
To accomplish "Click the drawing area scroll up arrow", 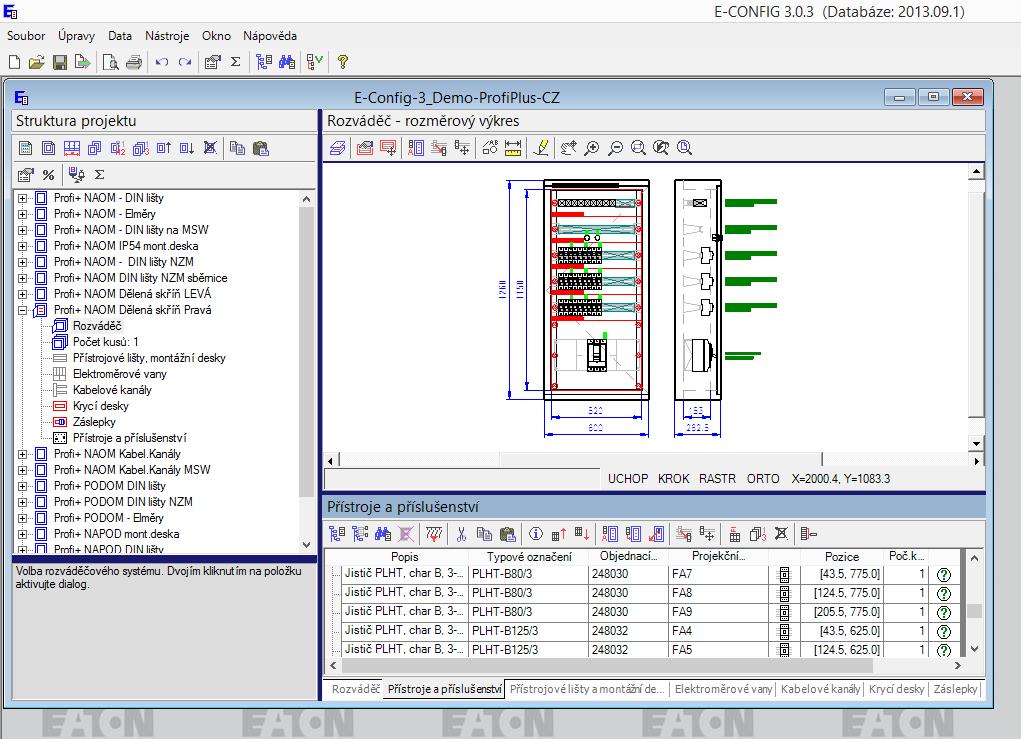I will (975, 172).
